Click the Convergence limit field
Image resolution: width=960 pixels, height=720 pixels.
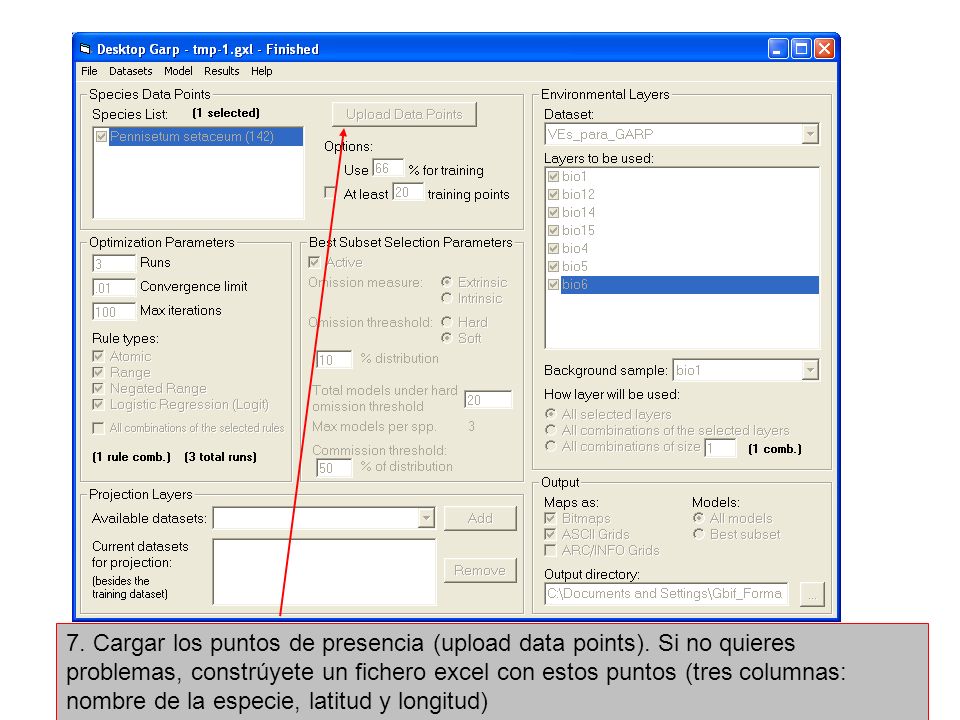point(113,288)
